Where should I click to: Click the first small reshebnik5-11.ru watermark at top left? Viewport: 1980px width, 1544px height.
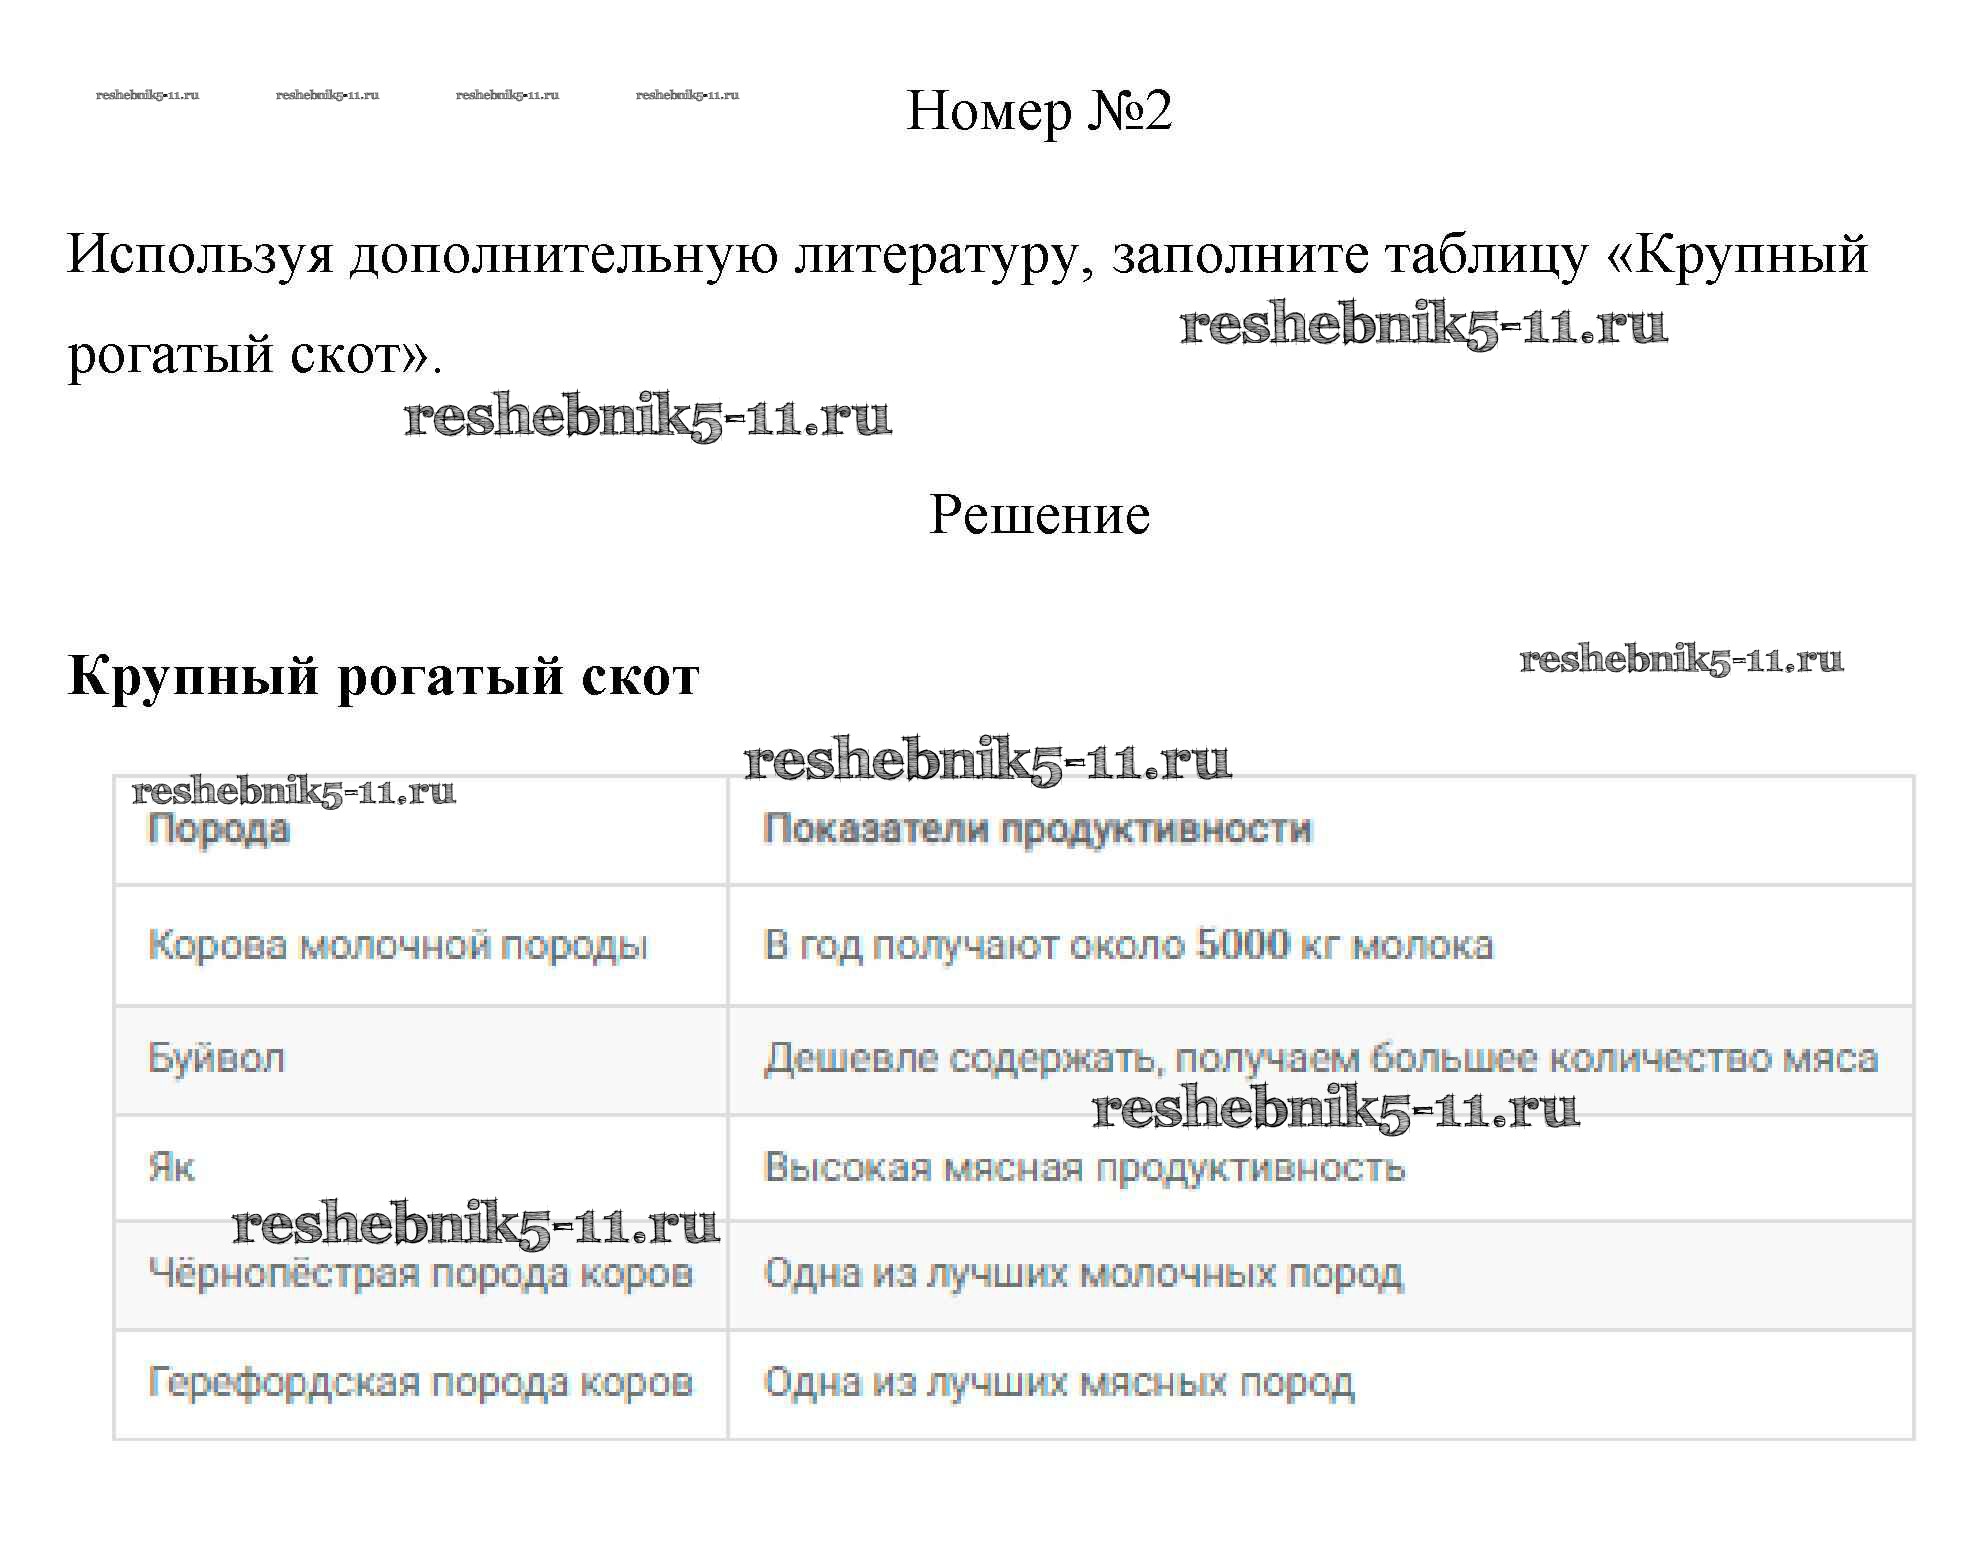147,95
